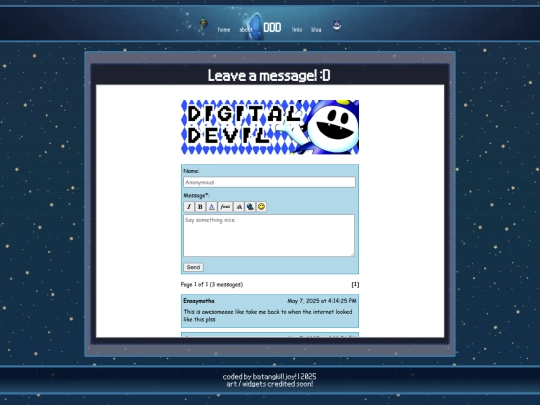Focus the Name input field

coord(269,182)
